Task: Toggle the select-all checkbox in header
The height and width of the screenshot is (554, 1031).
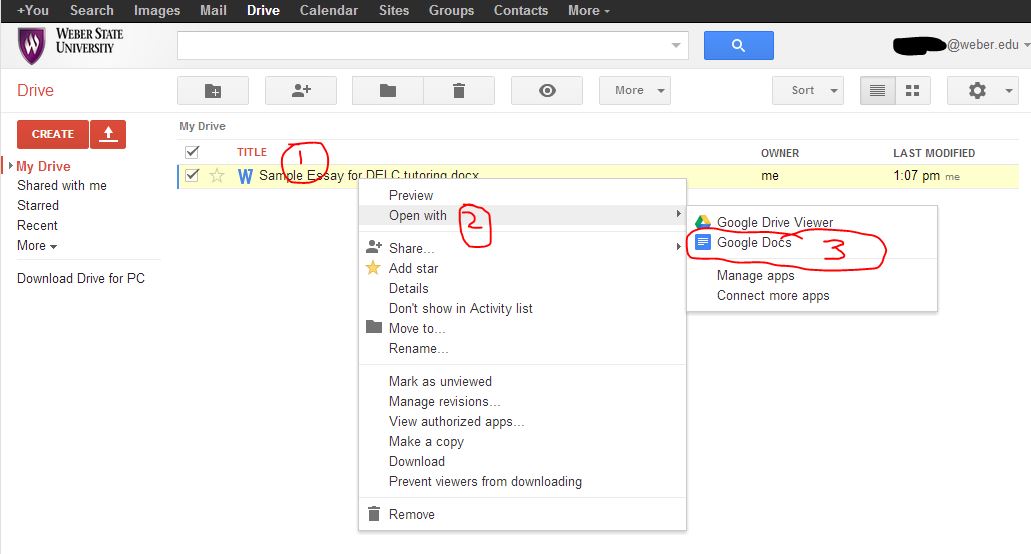Action: click(x=192, y=152)
